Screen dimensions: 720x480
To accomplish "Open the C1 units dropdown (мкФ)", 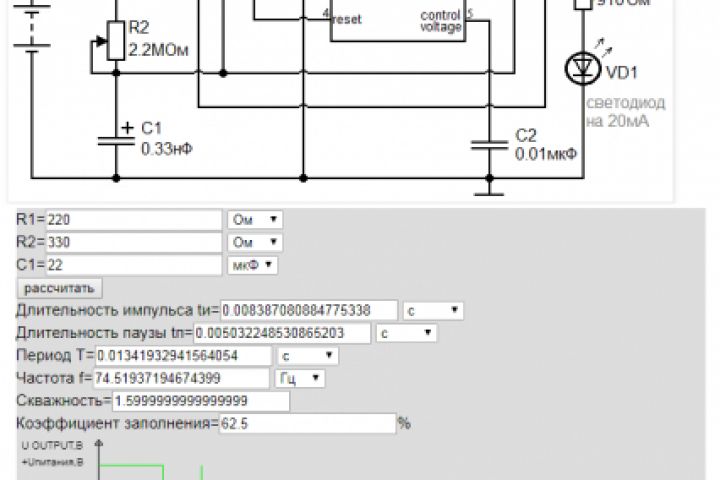I will (x=253, y=265).
